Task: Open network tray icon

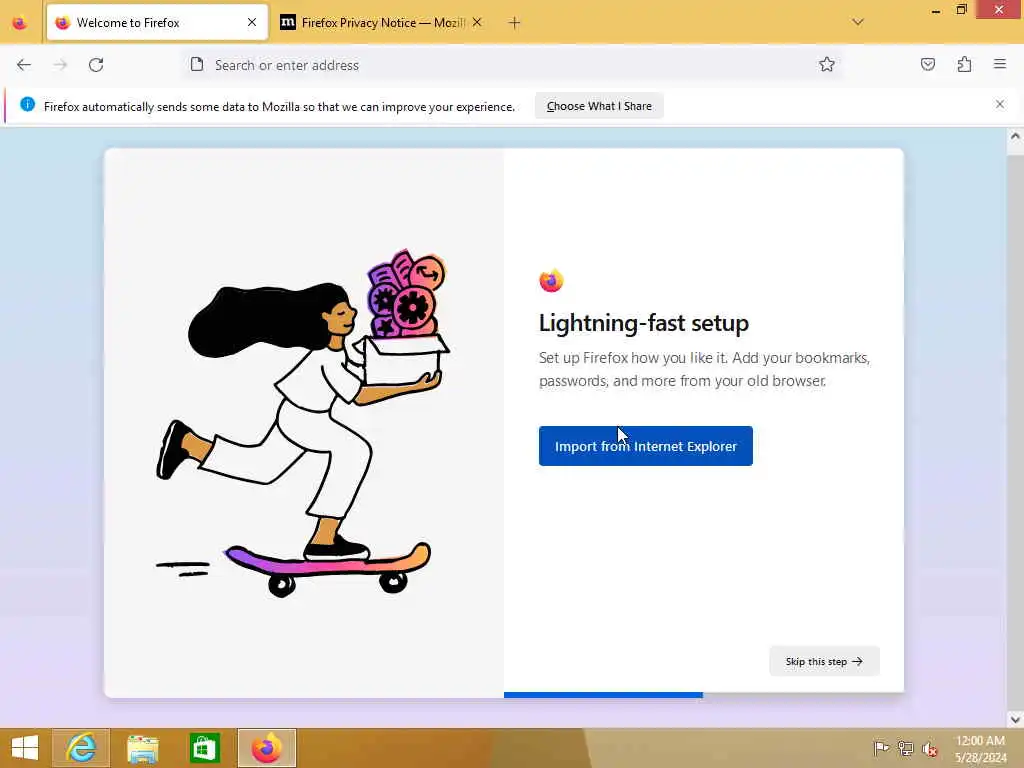Action: [x=905, y=748]
